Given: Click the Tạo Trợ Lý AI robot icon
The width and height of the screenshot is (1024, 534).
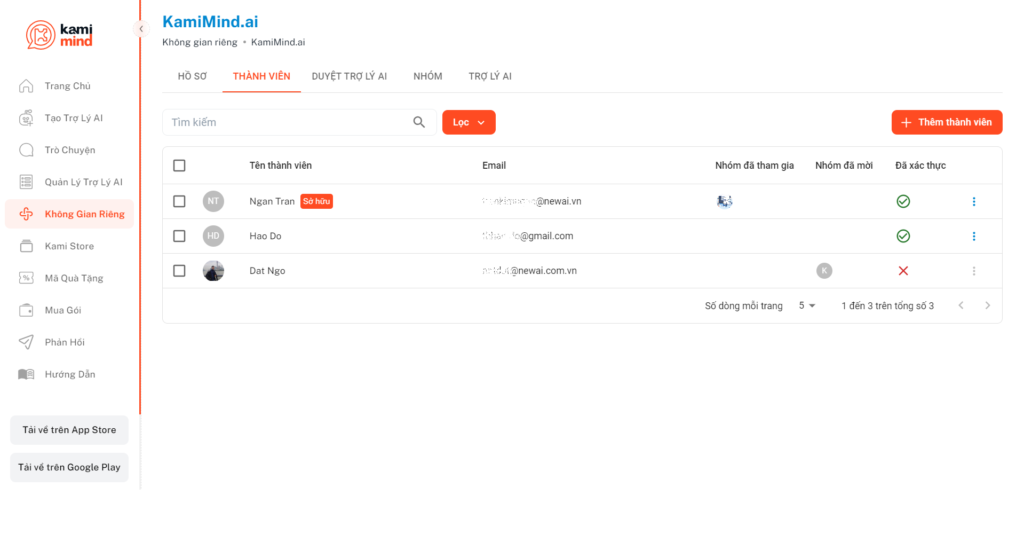Looking at the screenshot, I should (x=26, y=118).
